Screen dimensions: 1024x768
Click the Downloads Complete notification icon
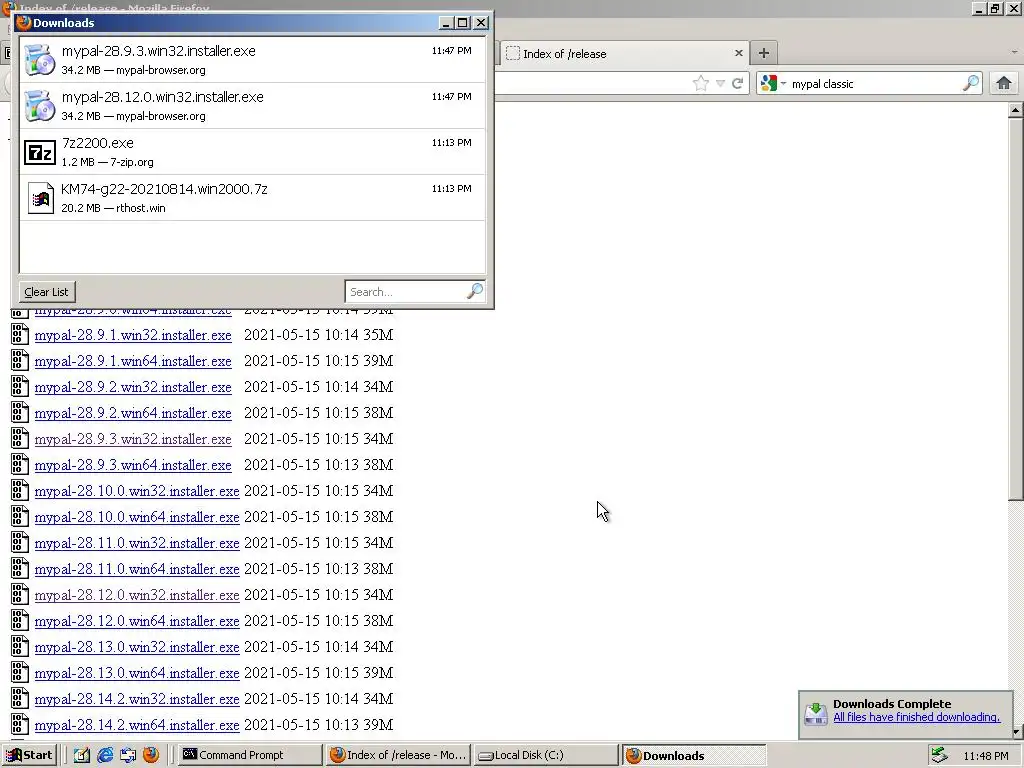816,712
